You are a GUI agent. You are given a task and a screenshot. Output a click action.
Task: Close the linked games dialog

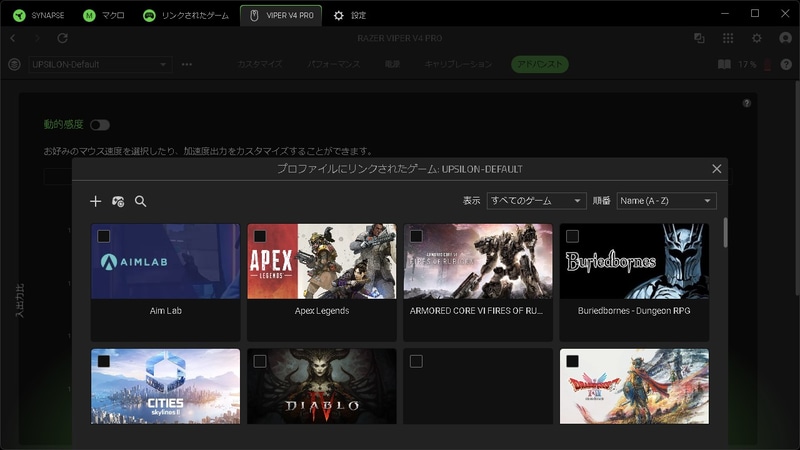tap(716, 169)
